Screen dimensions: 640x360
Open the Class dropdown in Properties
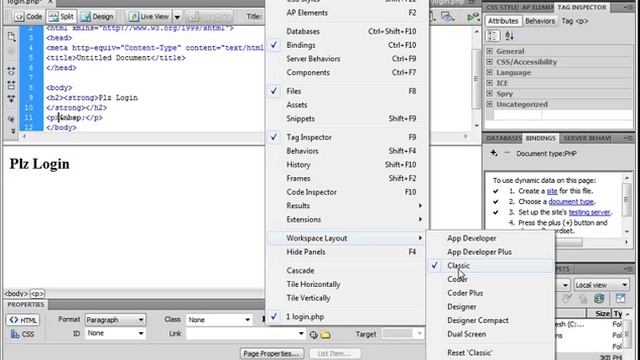click(219, 320)
